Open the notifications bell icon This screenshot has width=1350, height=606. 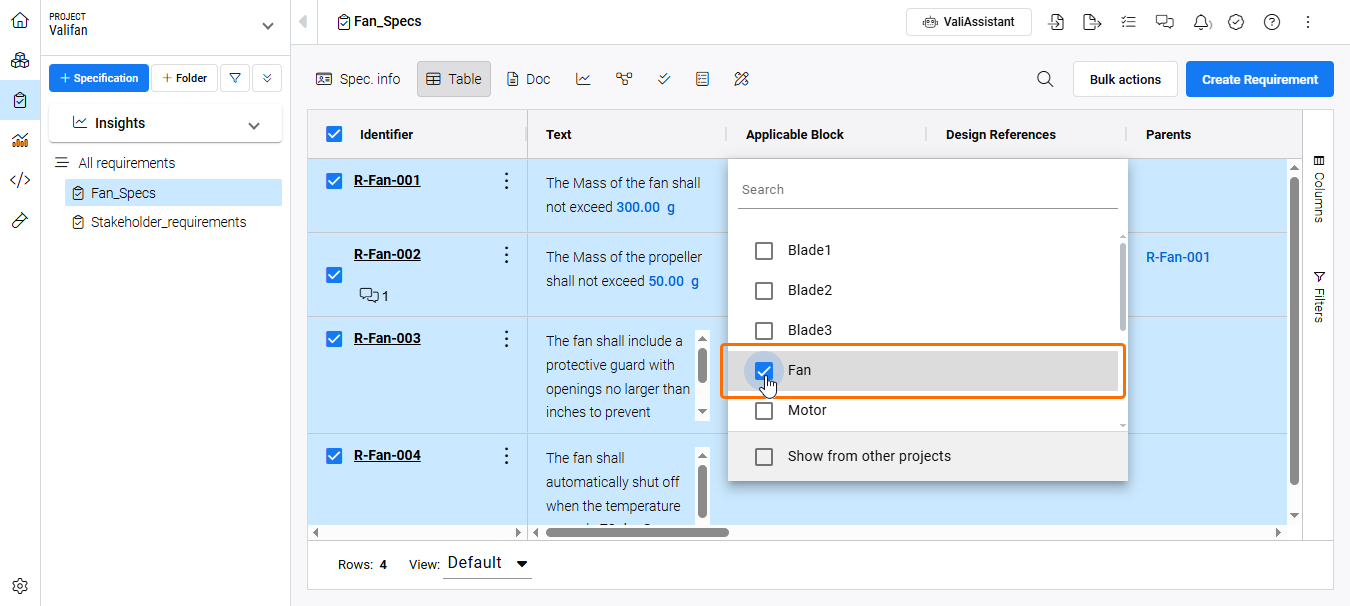pos(1202,22)
